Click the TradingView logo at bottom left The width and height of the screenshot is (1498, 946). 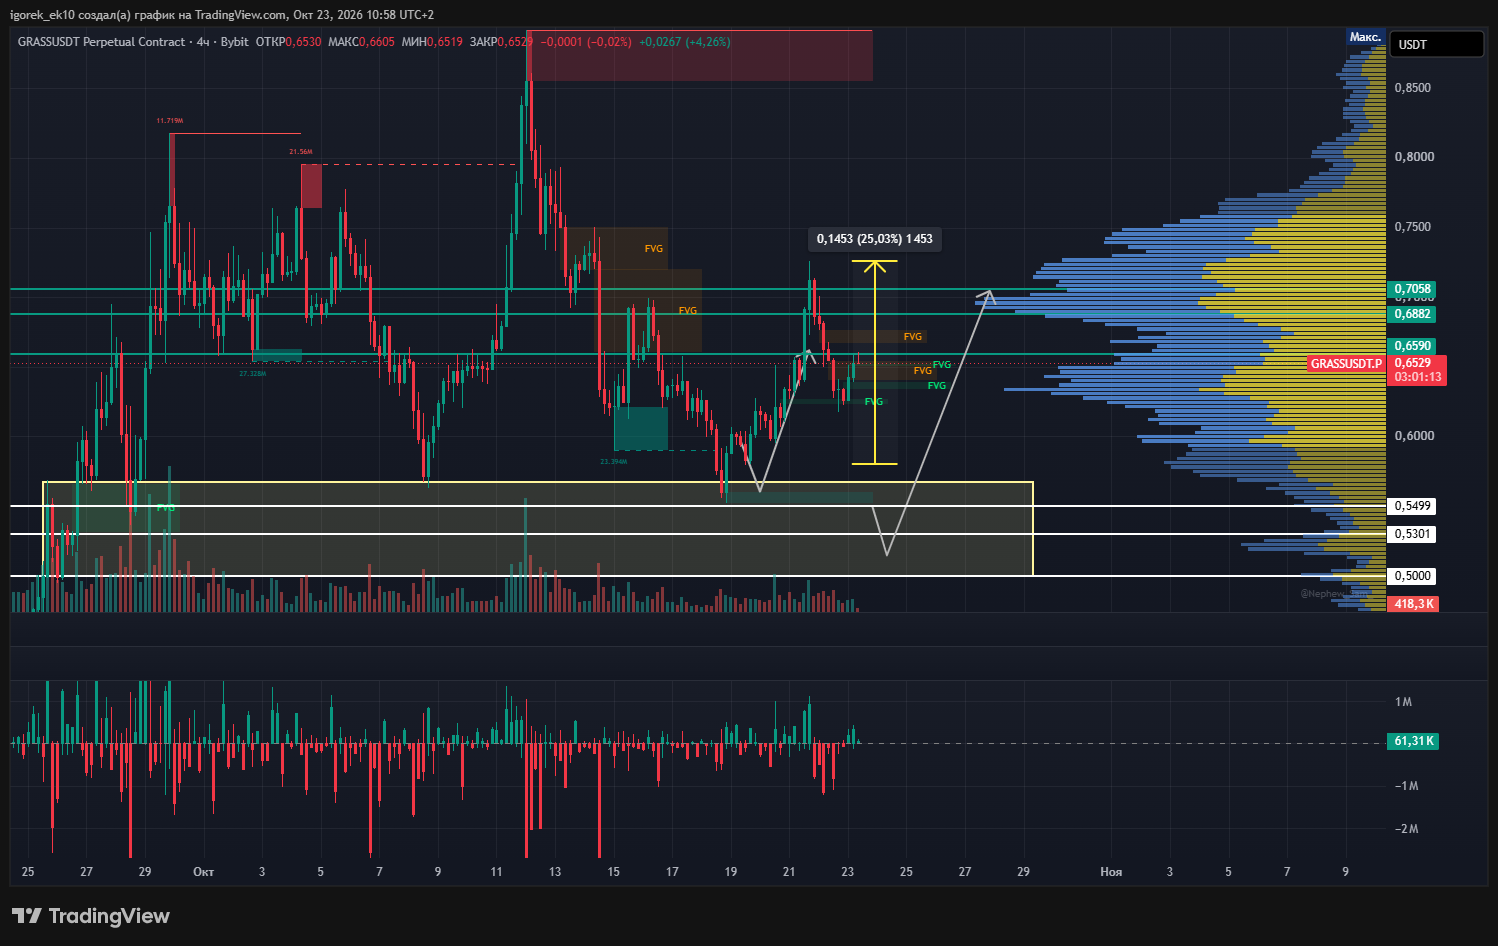pos(91,916)
